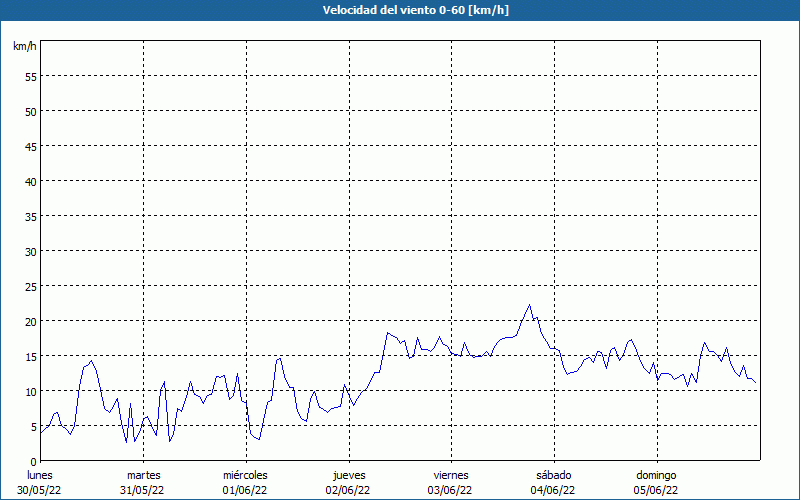Click the "domingo" day label
The height and width of the screenshot is (500, 800).
point(656,475)
